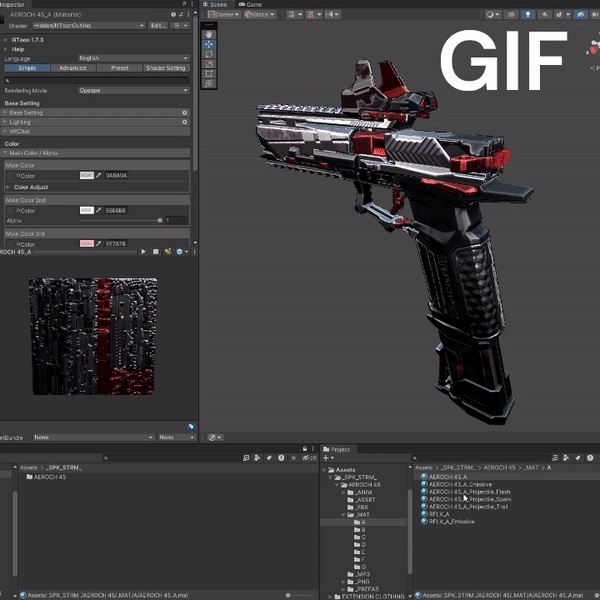Select the Simple editor mode tab
Screen dimensions: 600x600
tap(27, 68)
